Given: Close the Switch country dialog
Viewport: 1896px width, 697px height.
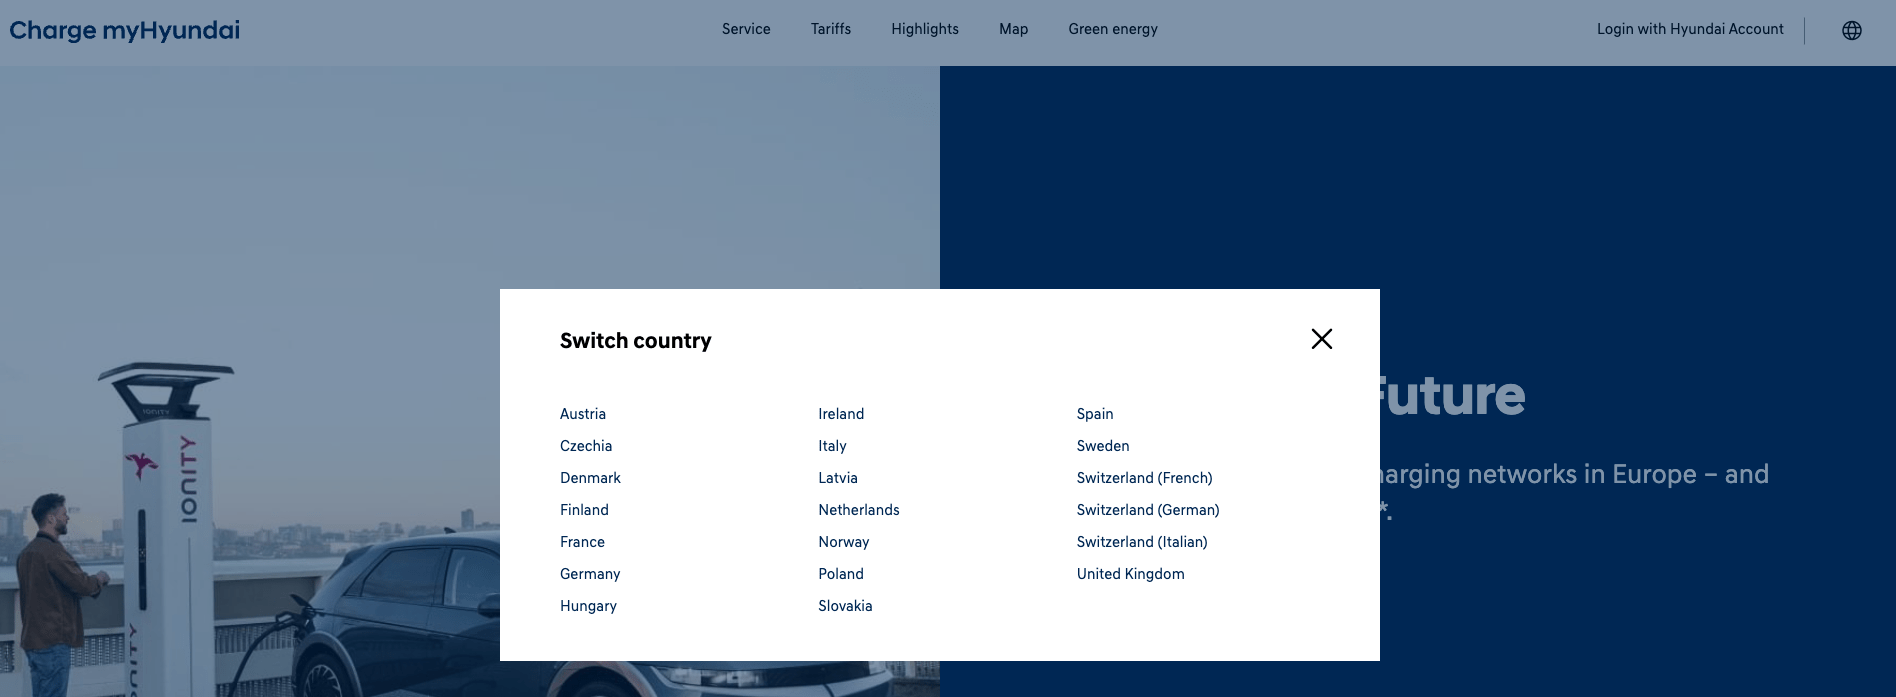Looking at the screenshot, I should [x=1321, y=339].
